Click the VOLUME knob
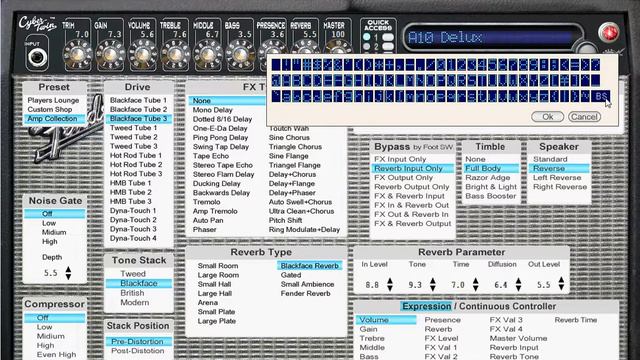This screenshot has height=360, width=640. click(142, 56)
